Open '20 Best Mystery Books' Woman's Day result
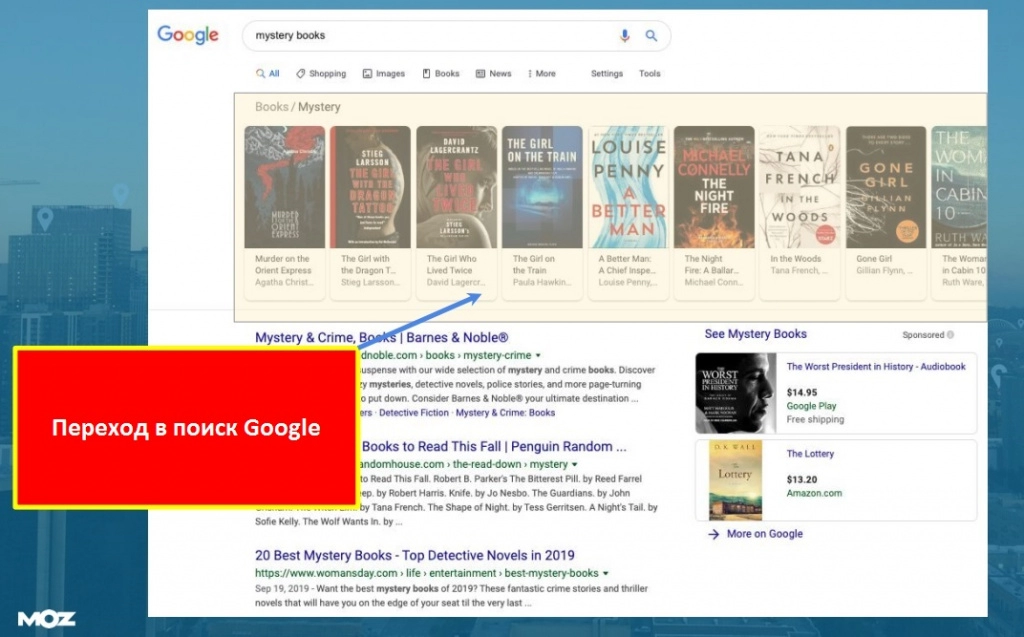Screen dimensions: 1024x637 [415, 555]
